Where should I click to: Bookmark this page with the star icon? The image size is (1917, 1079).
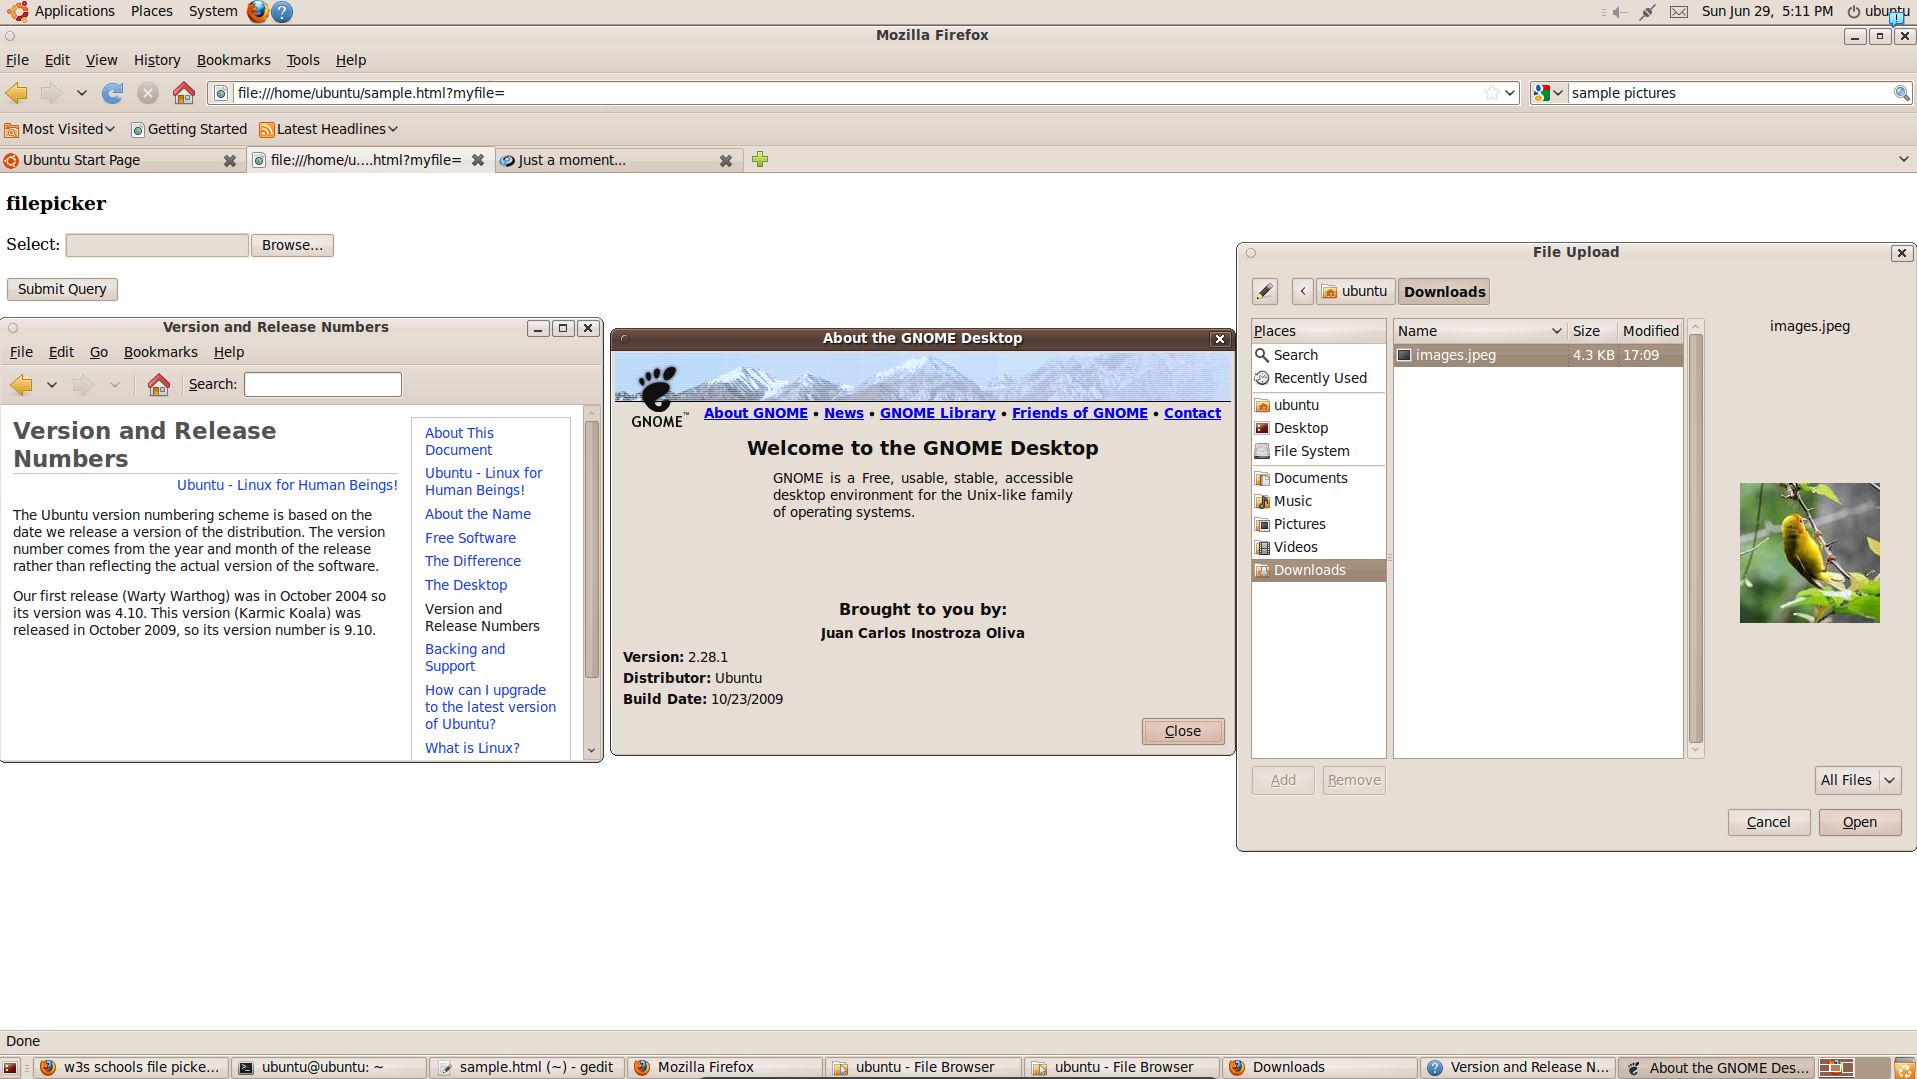1491,93
